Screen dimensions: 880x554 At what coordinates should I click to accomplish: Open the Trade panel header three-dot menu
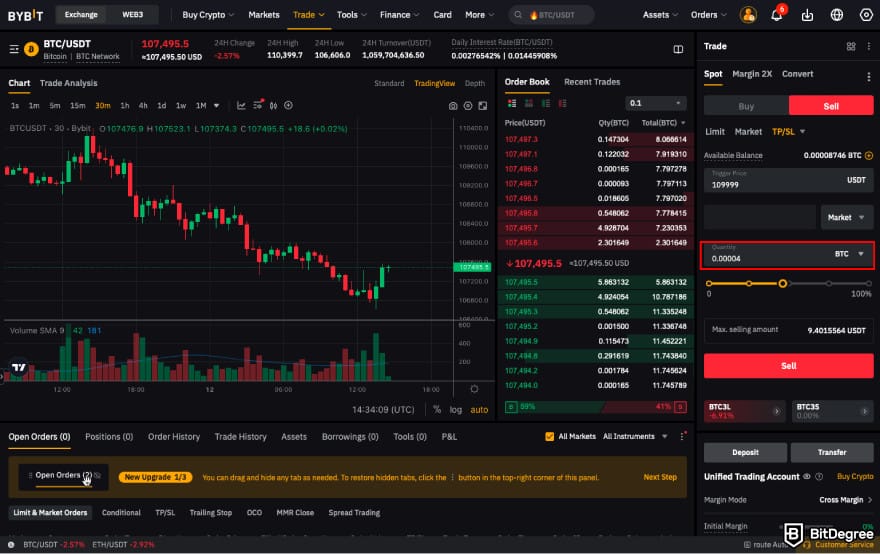coord(869,47)
